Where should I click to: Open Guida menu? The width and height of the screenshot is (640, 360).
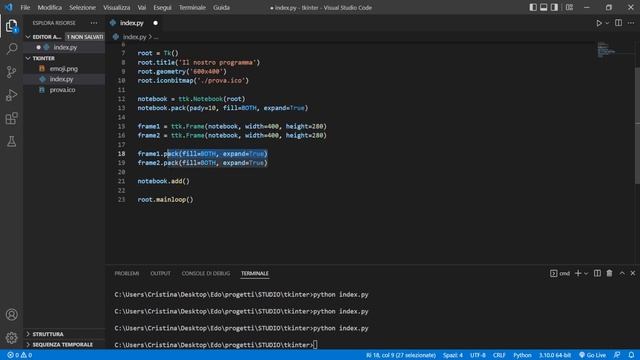click(x=221, y=7)
